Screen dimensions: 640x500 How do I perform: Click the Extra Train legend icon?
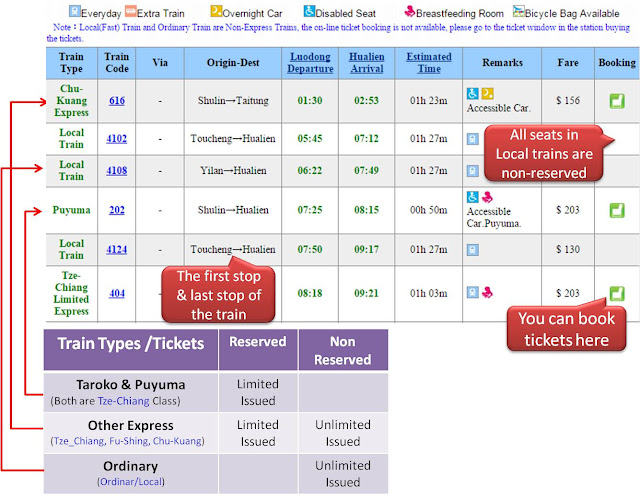point(131,11)
